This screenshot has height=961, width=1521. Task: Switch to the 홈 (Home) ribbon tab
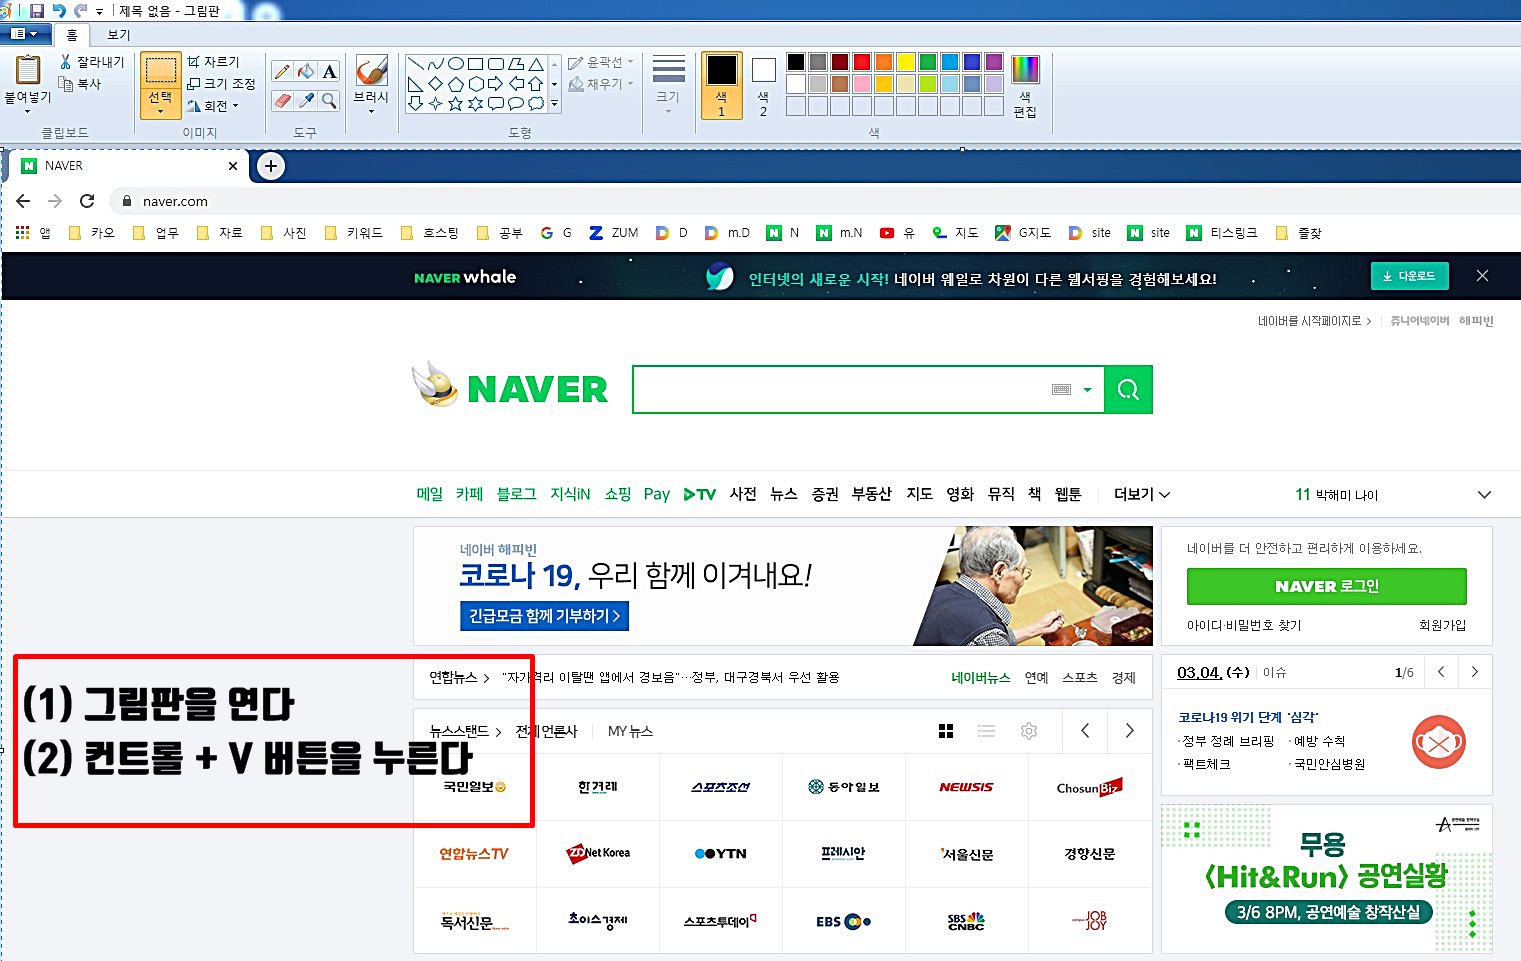coord(72,35)
